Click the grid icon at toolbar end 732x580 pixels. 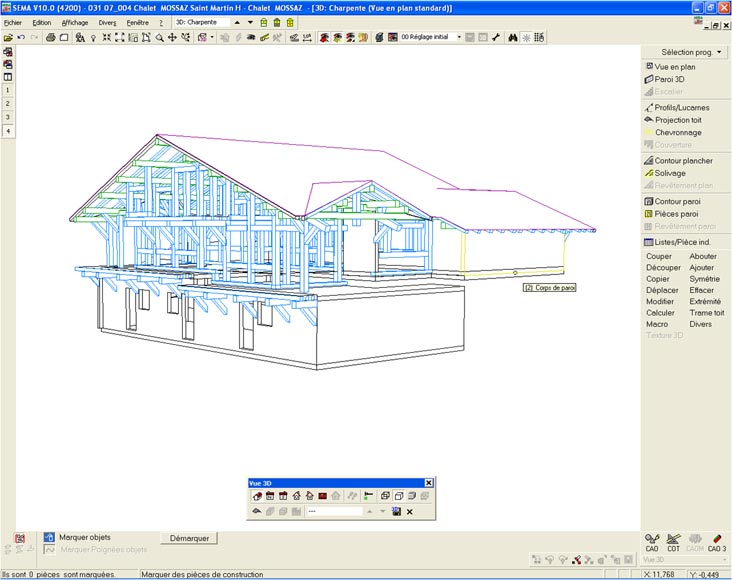pos(539,37)
